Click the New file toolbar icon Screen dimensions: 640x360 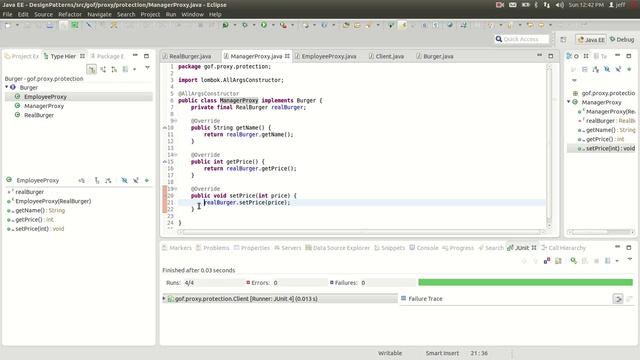pos(8,25)
